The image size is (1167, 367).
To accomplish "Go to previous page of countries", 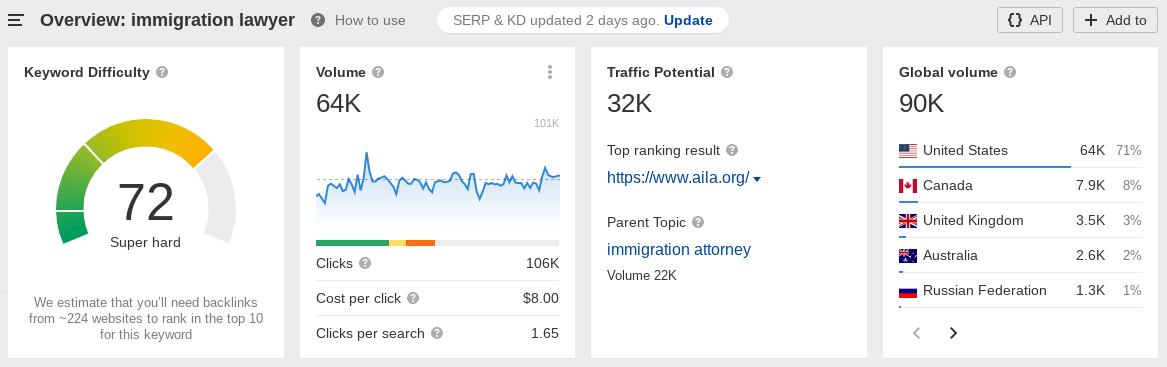I will [917, 333].
